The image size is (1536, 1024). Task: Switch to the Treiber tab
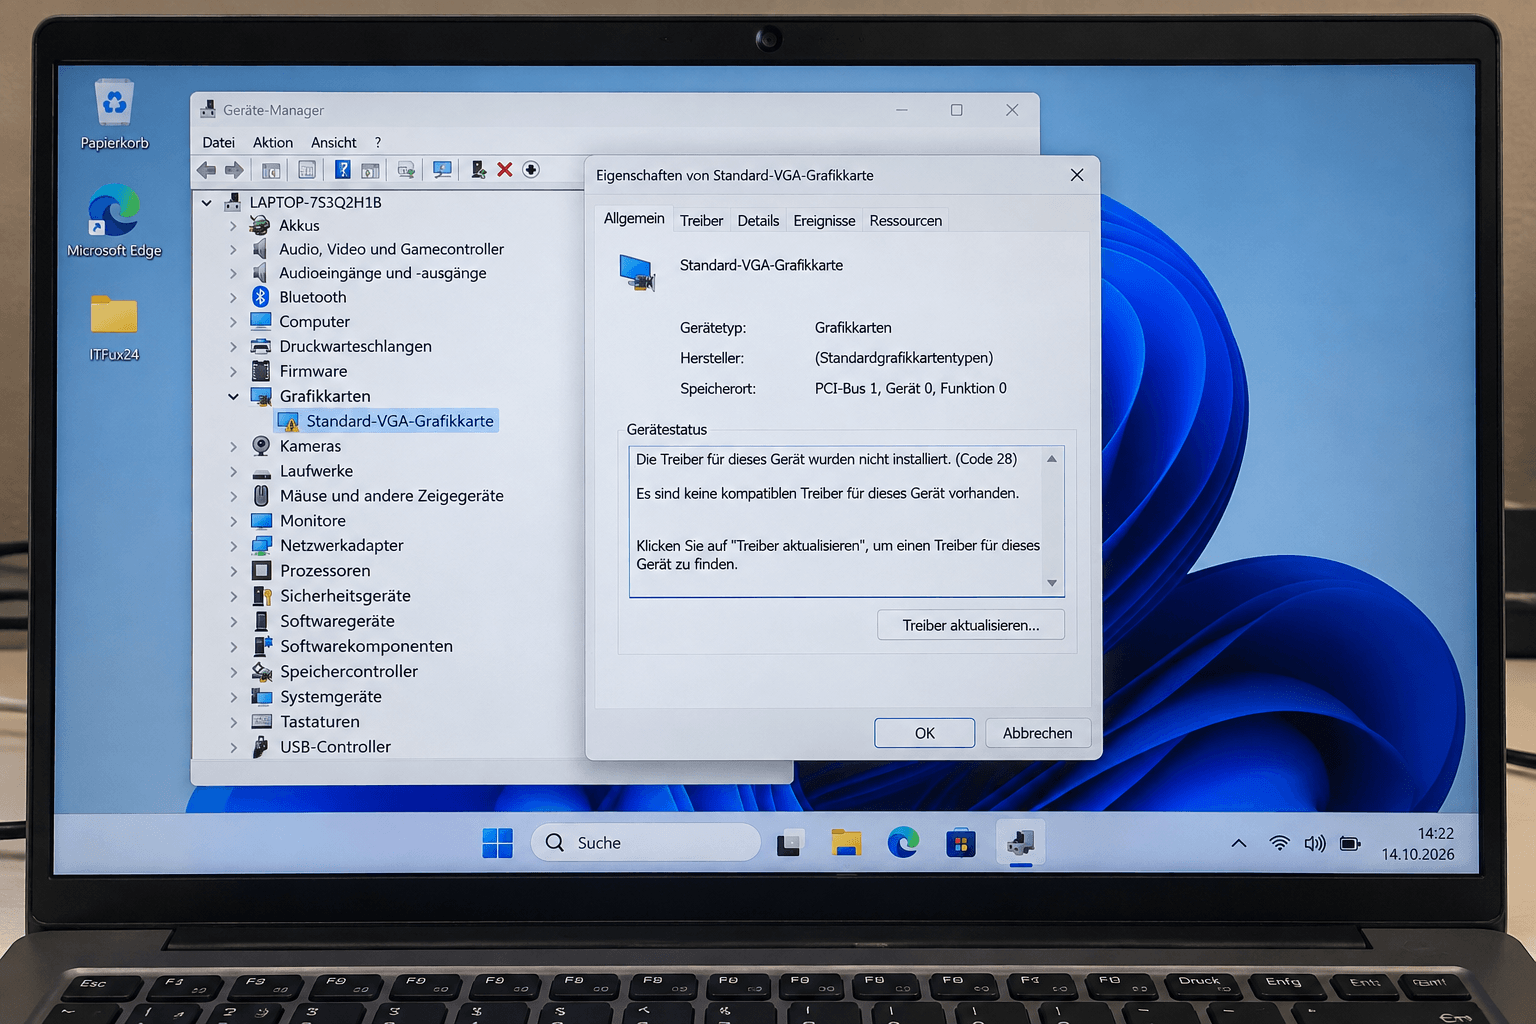click(x=701, y=220)
